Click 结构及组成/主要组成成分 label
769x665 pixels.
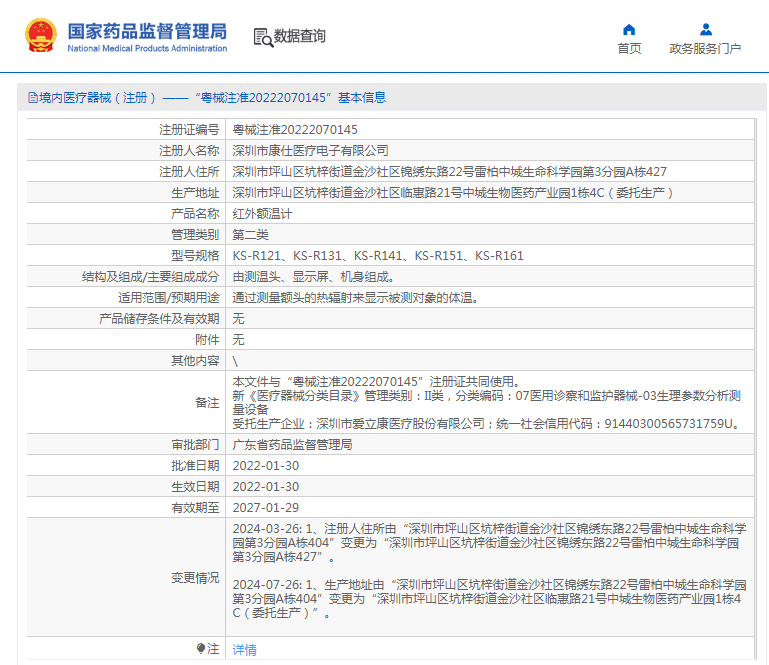pyautogui.click(x=151, y=277)
